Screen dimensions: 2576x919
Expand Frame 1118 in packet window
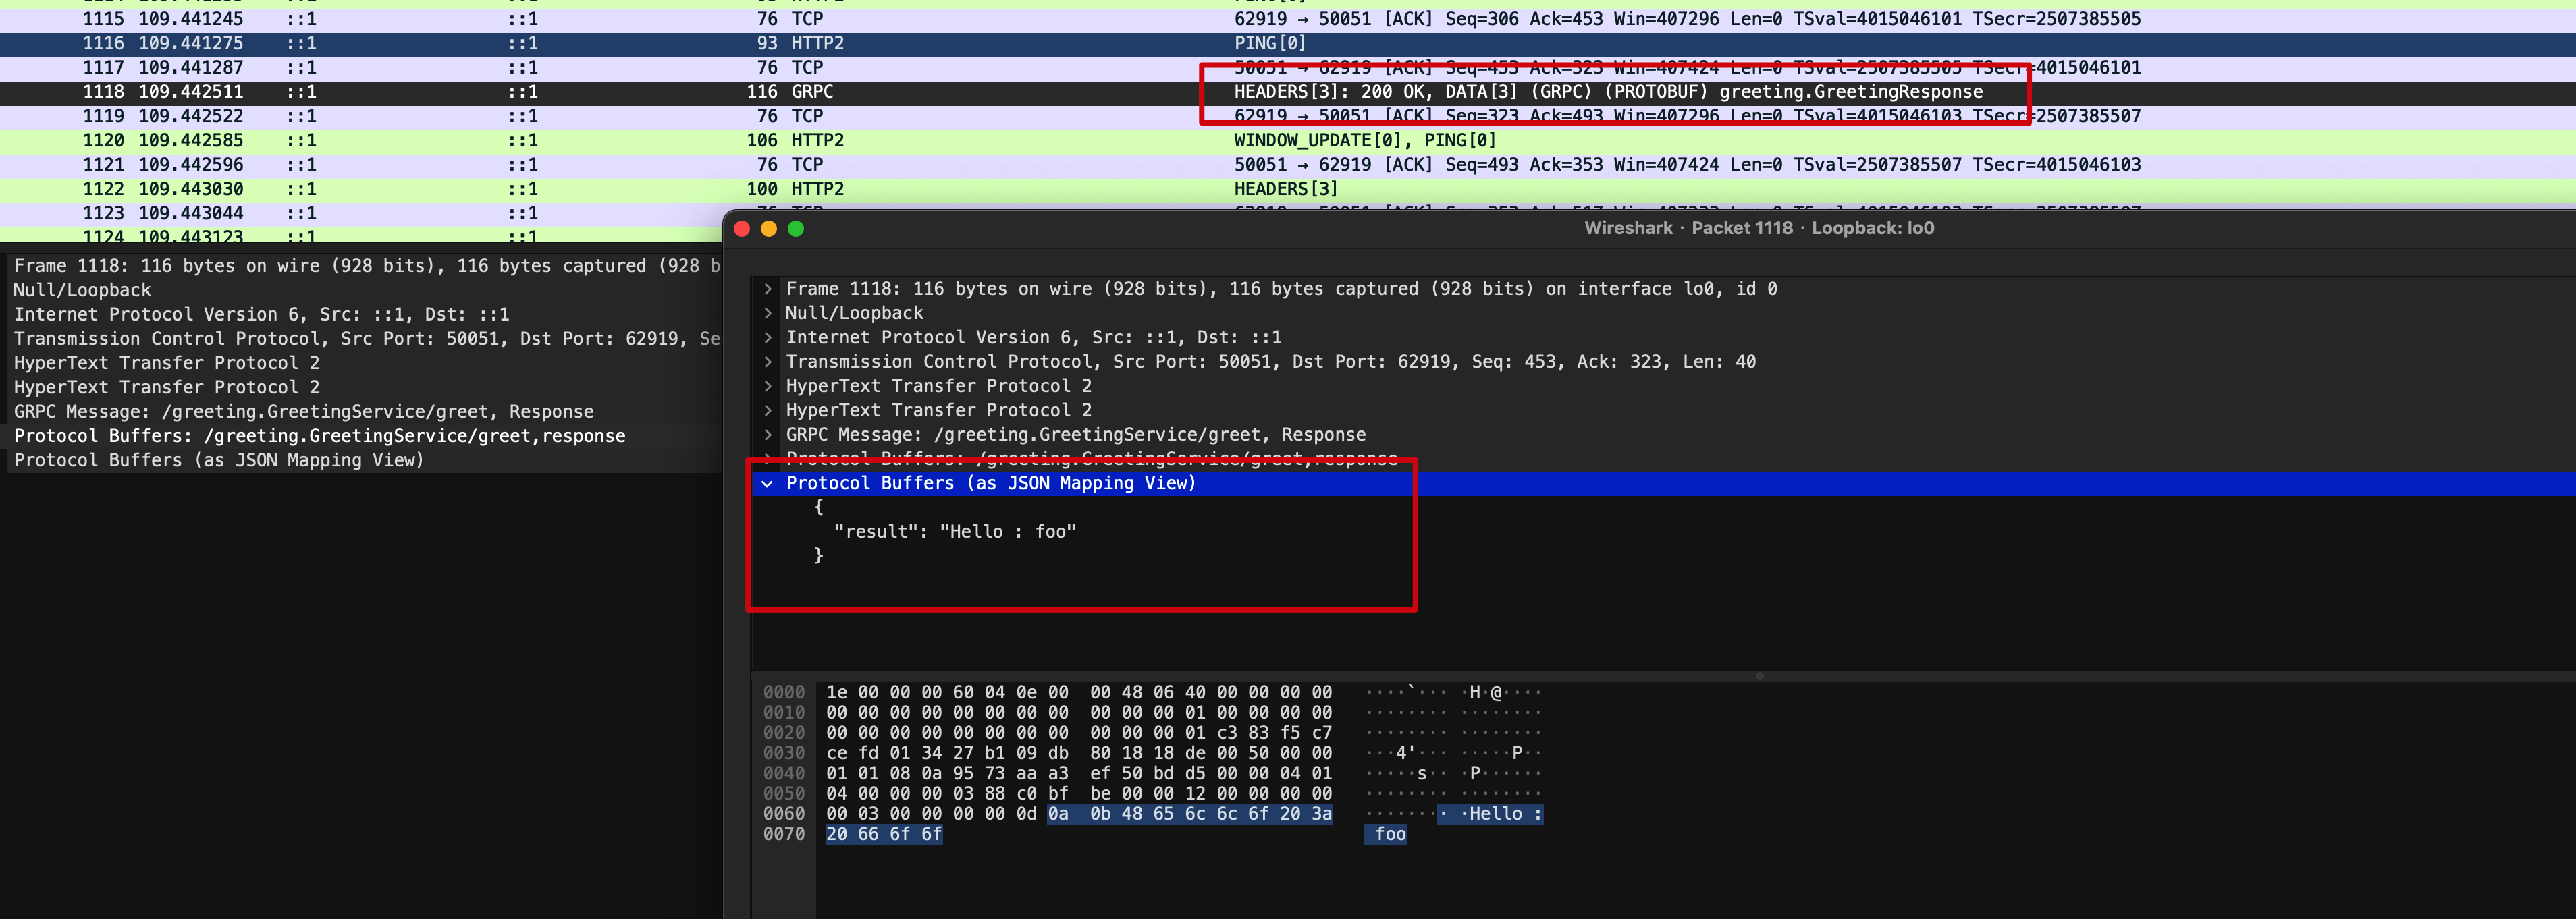point(767,289)
